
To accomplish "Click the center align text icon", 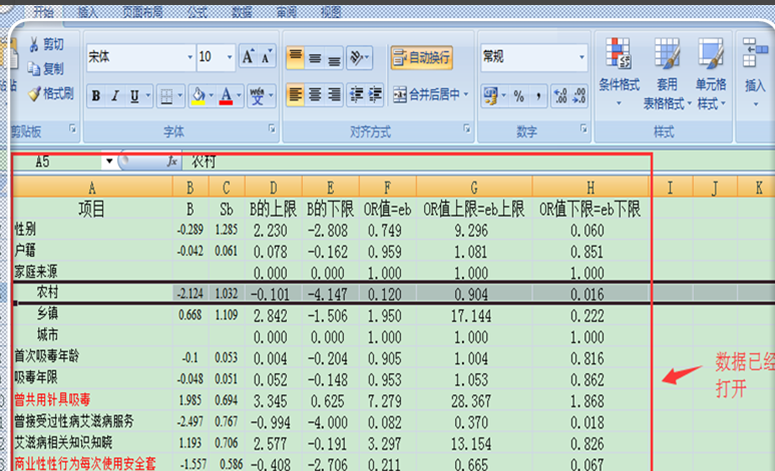I will [x=315, y=95].
